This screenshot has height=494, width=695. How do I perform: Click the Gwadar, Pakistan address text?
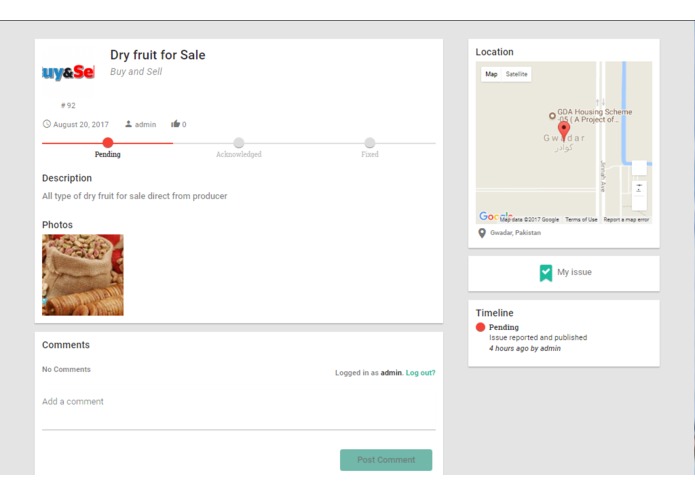point(515,233)
